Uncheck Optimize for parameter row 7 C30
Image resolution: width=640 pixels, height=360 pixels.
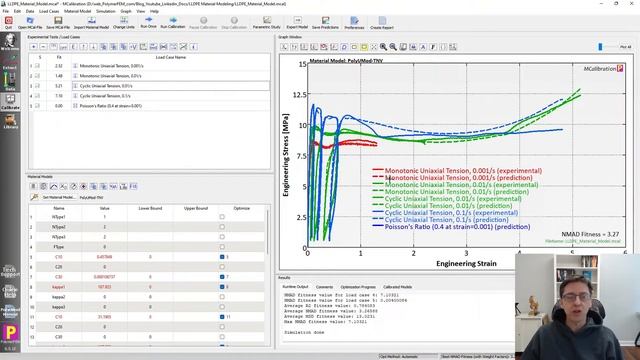coord(222,277)
